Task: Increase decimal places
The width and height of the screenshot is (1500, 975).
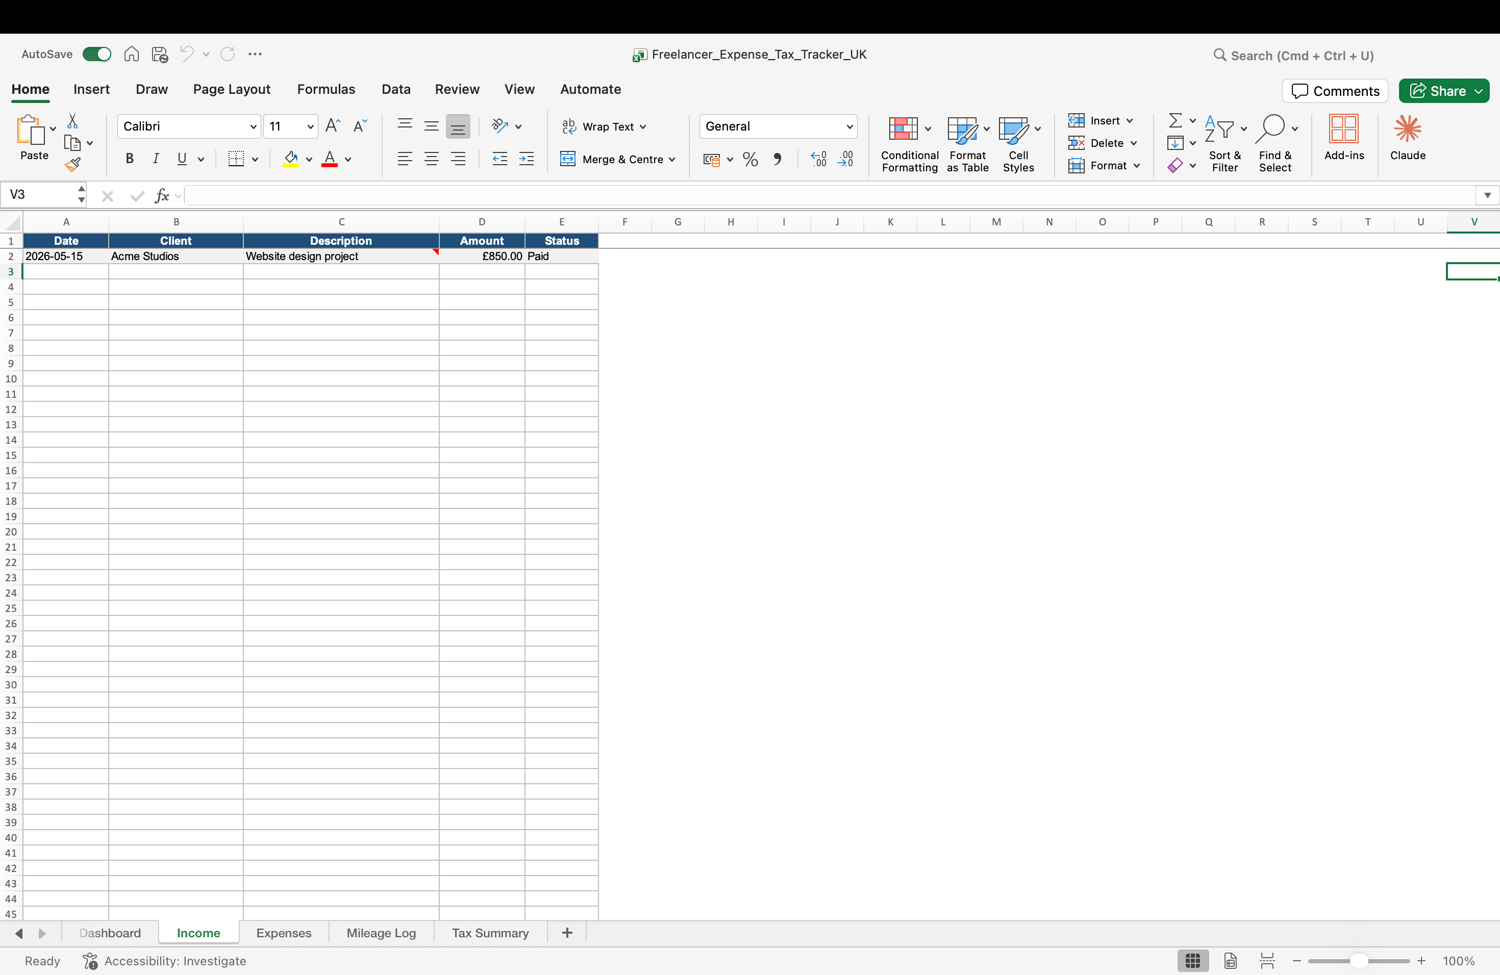Action: click(x=818, y=159)
